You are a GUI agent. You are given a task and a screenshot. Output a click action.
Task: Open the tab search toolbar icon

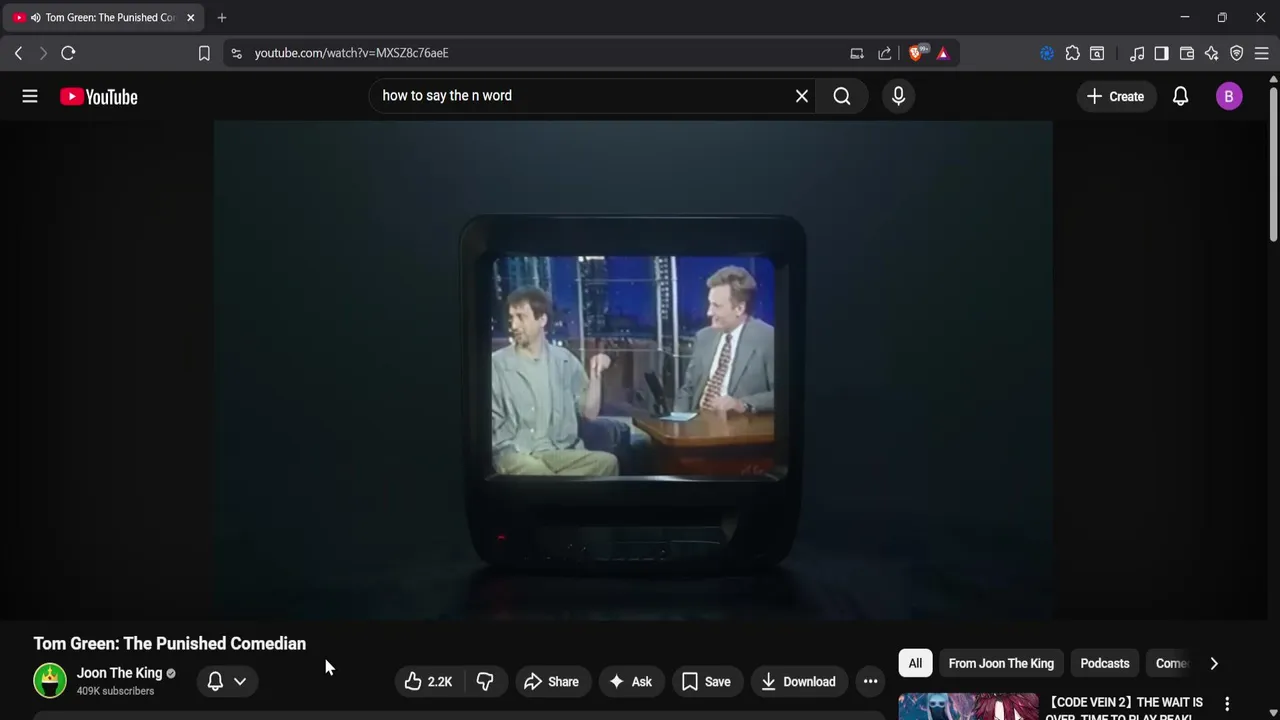pyautogui.click(x=1097, y=53)
